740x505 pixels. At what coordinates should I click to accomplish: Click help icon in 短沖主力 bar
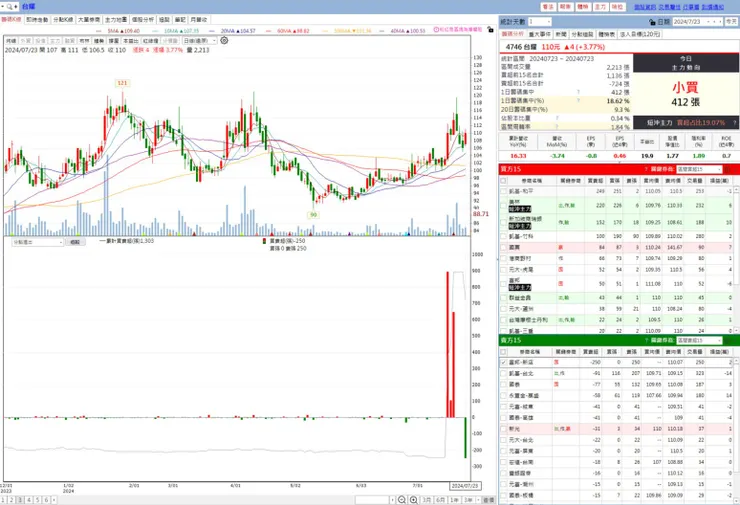click(734, 123)
